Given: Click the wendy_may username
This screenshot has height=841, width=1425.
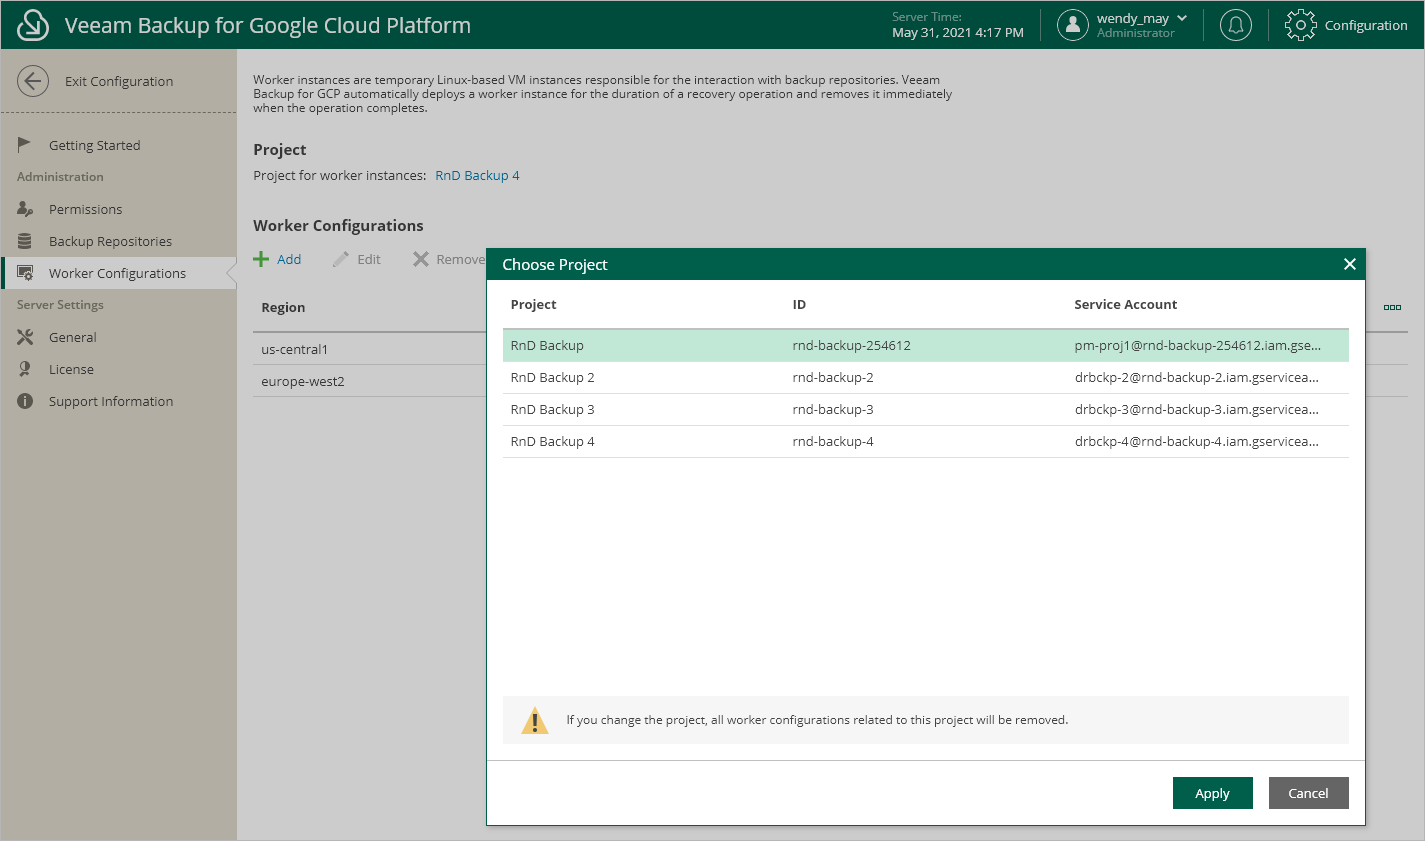Looking at the screenshot, I should (1133, 18).
